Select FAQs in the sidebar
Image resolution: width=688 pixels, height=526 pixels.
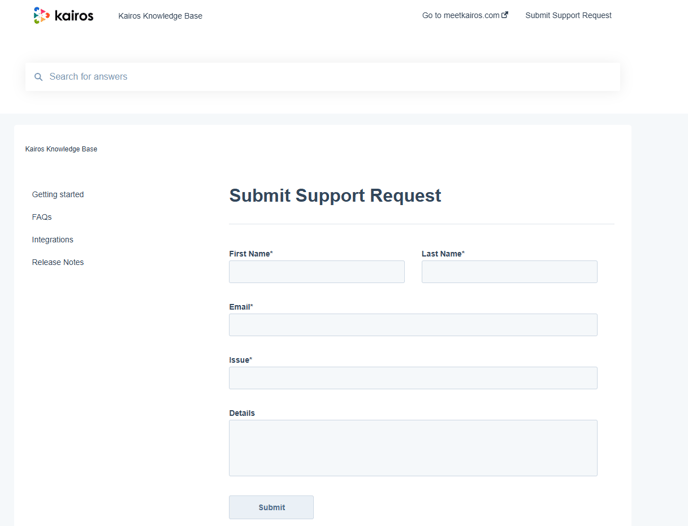(x=42, y=217)
